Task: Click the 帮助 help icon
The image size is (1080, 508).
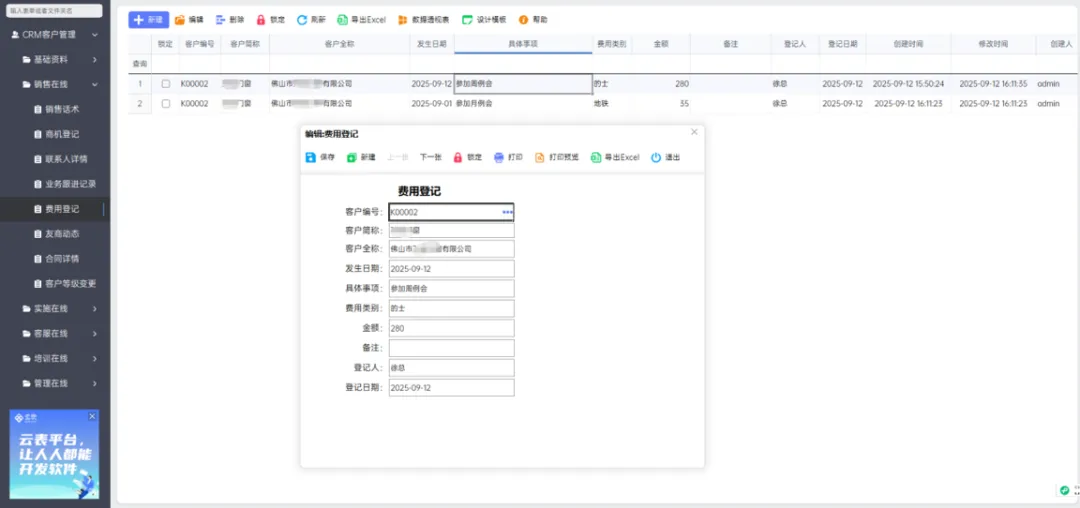Action: point(523,20)
